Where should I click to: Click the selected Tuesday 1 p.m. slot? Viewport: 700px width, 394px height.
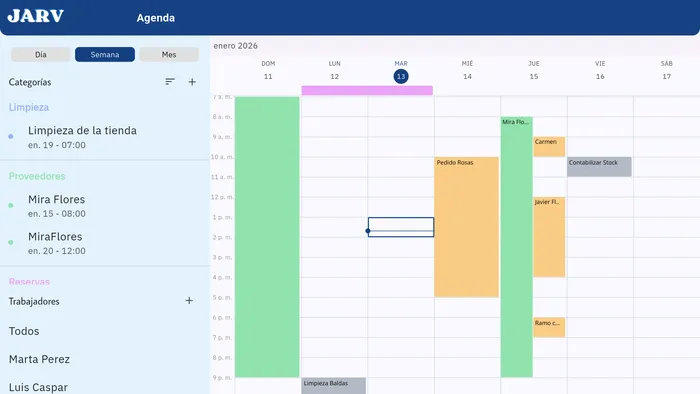(x=401, y=227)
